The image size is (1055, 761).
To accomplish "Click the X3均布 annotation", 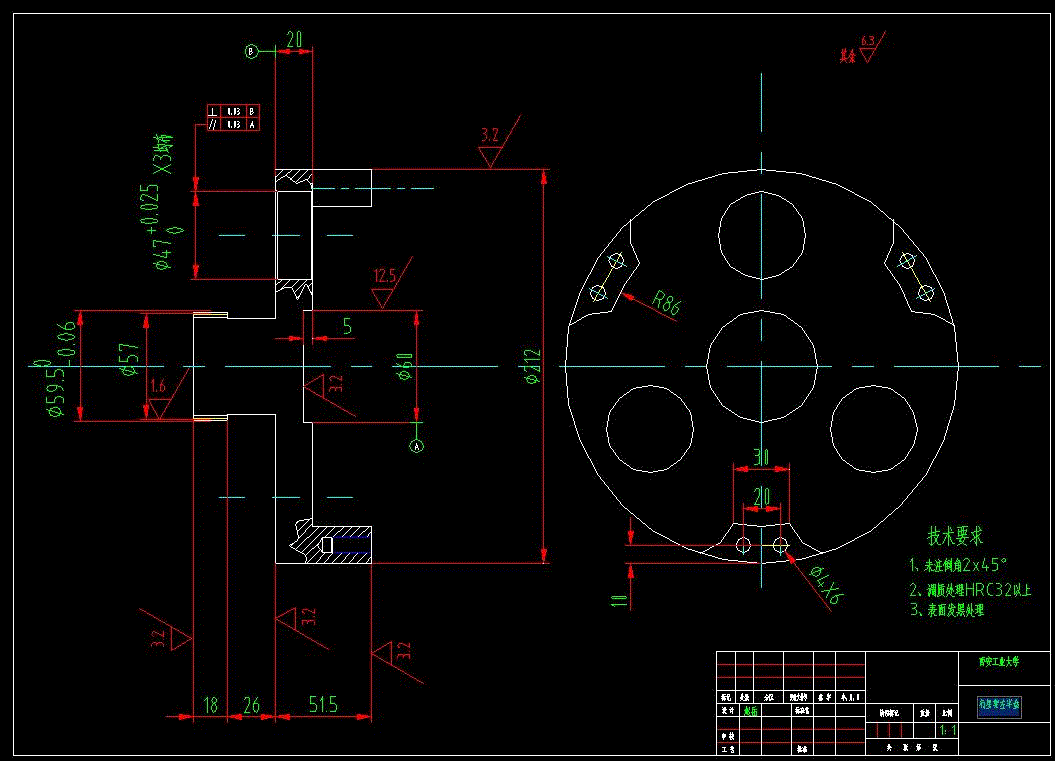I will click(x=163, y=154).
